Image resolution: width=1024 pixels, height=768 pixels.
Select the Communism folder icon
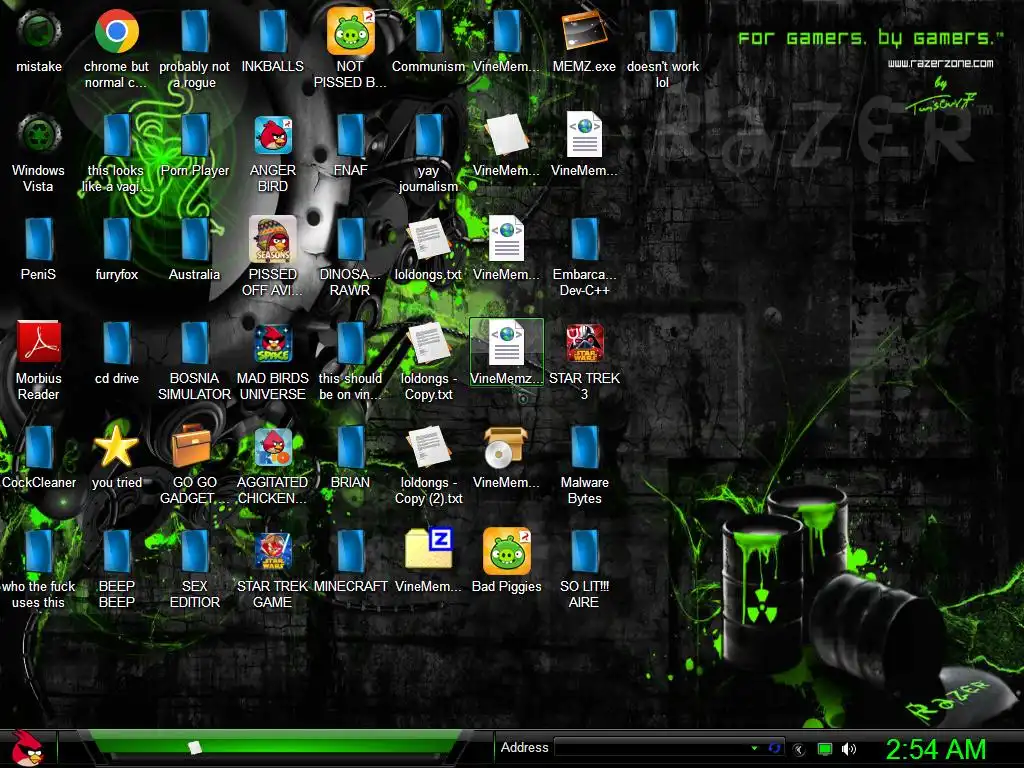point(428,31)
